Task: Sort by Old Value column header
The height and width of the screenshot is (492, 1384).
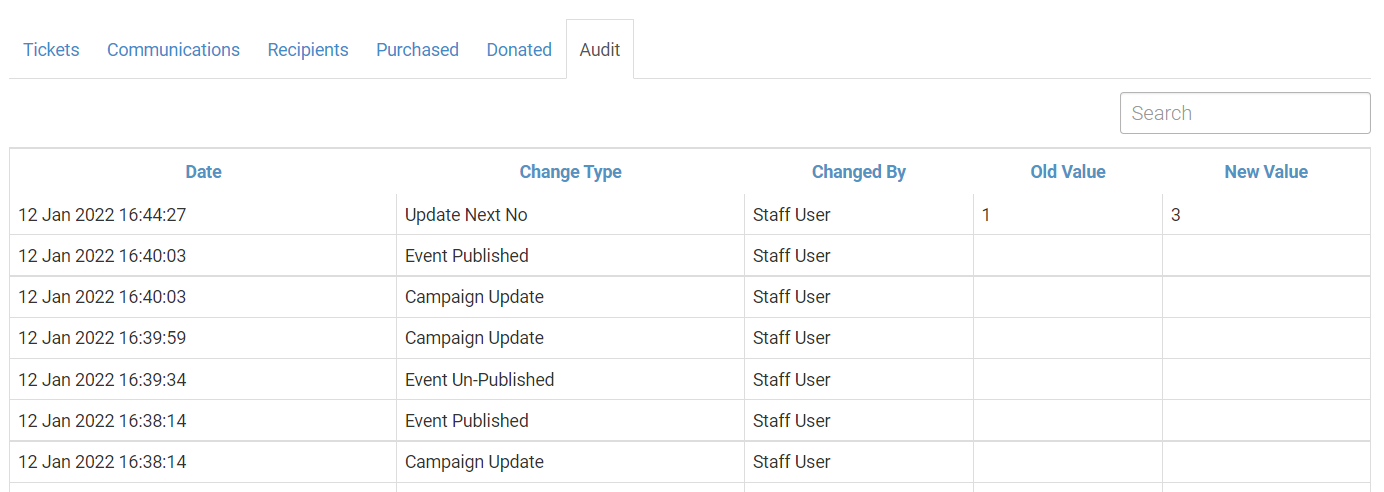Action: pyautogui.click(x=1068, y=172)
